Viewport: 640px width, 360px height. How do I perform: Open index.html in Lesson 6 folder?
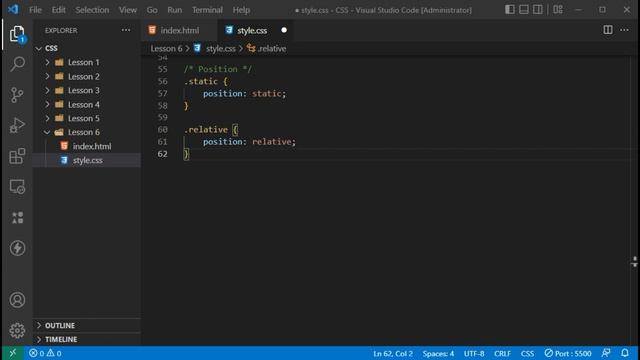tap(92, 146)
